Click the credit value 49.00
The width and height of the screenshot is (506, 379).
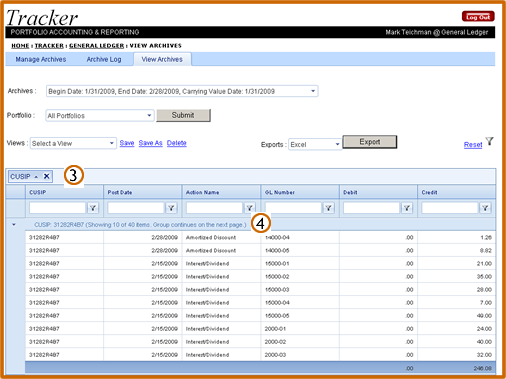pyautogui.click(x=484, y=316)
